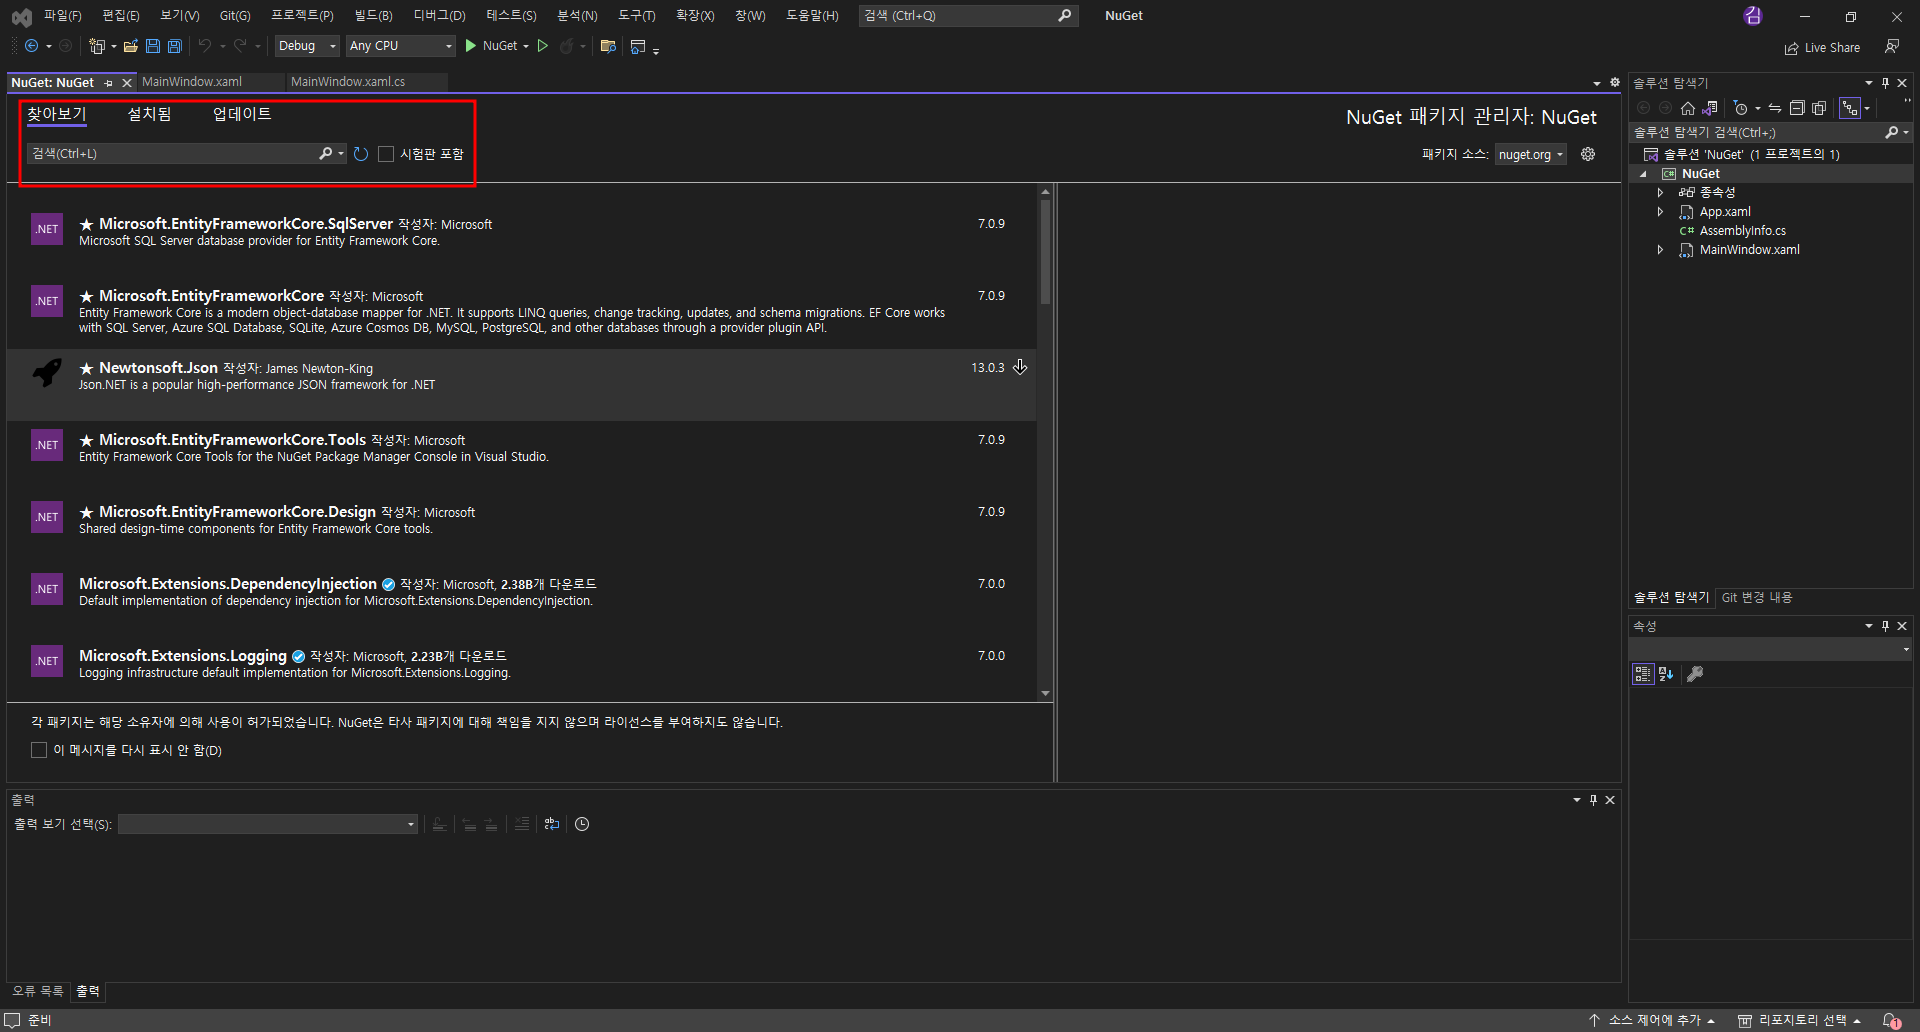
Task: Refresh the NuGet package list
Action: coord(361,154)
